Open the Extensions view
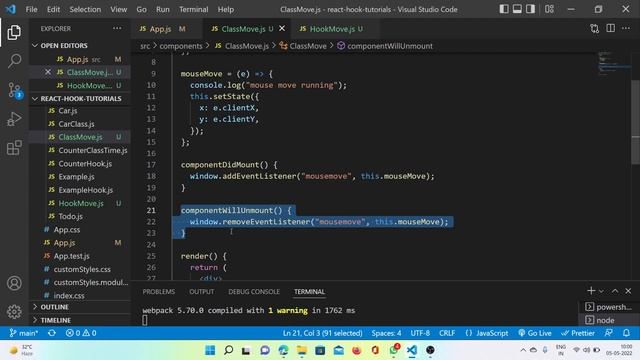Image resolution: width=640 pixels, height=360 pixels. pyautogui.click(x=14, y=148)
